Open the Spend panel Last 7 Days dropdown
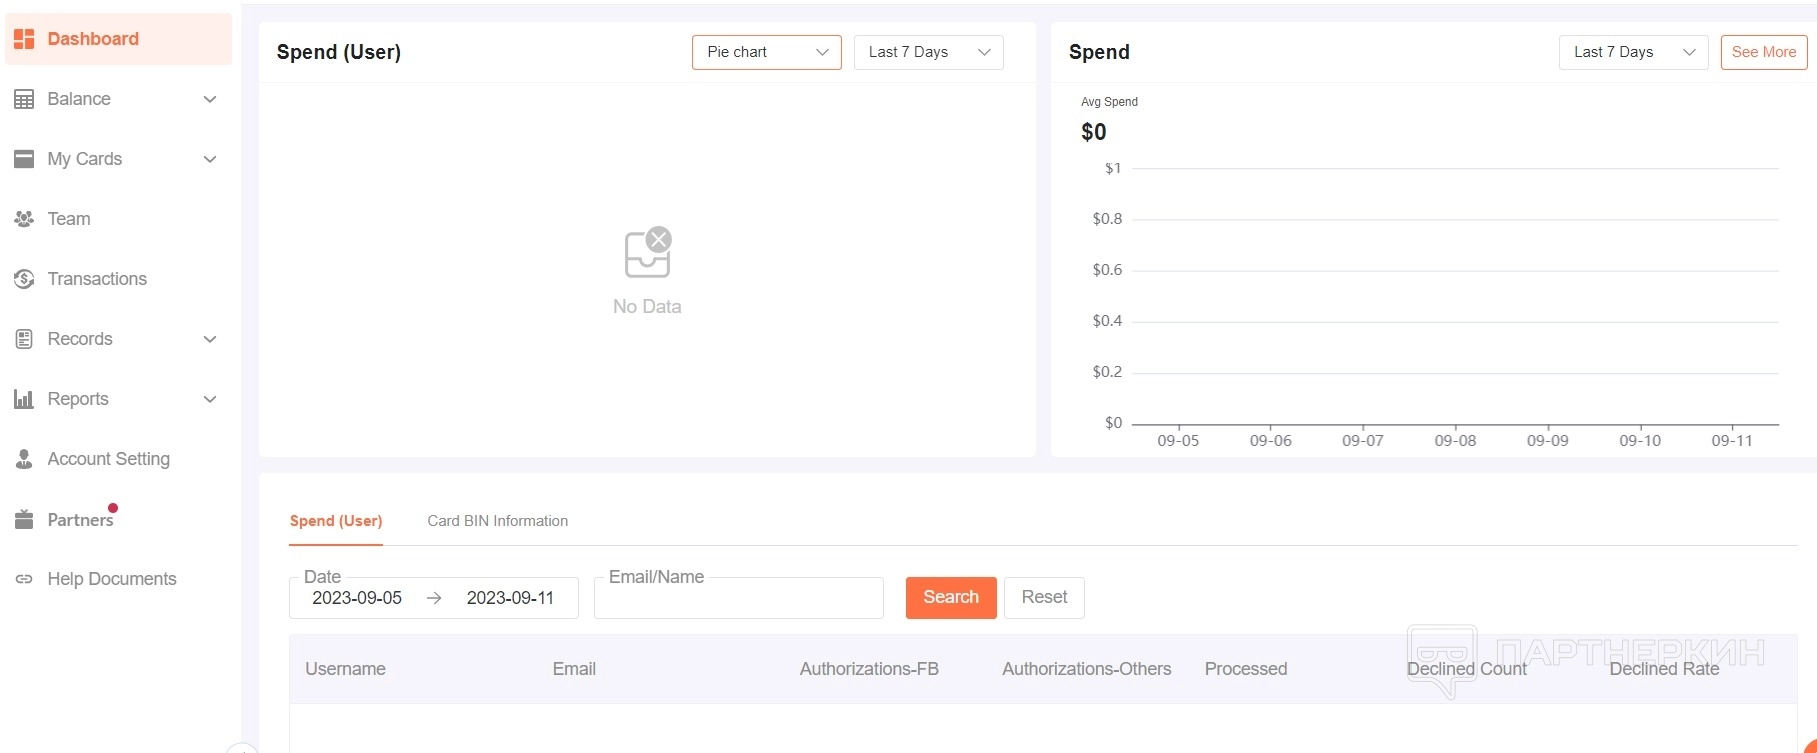This screenshot has height=753, width=1817. point(1633,52)
